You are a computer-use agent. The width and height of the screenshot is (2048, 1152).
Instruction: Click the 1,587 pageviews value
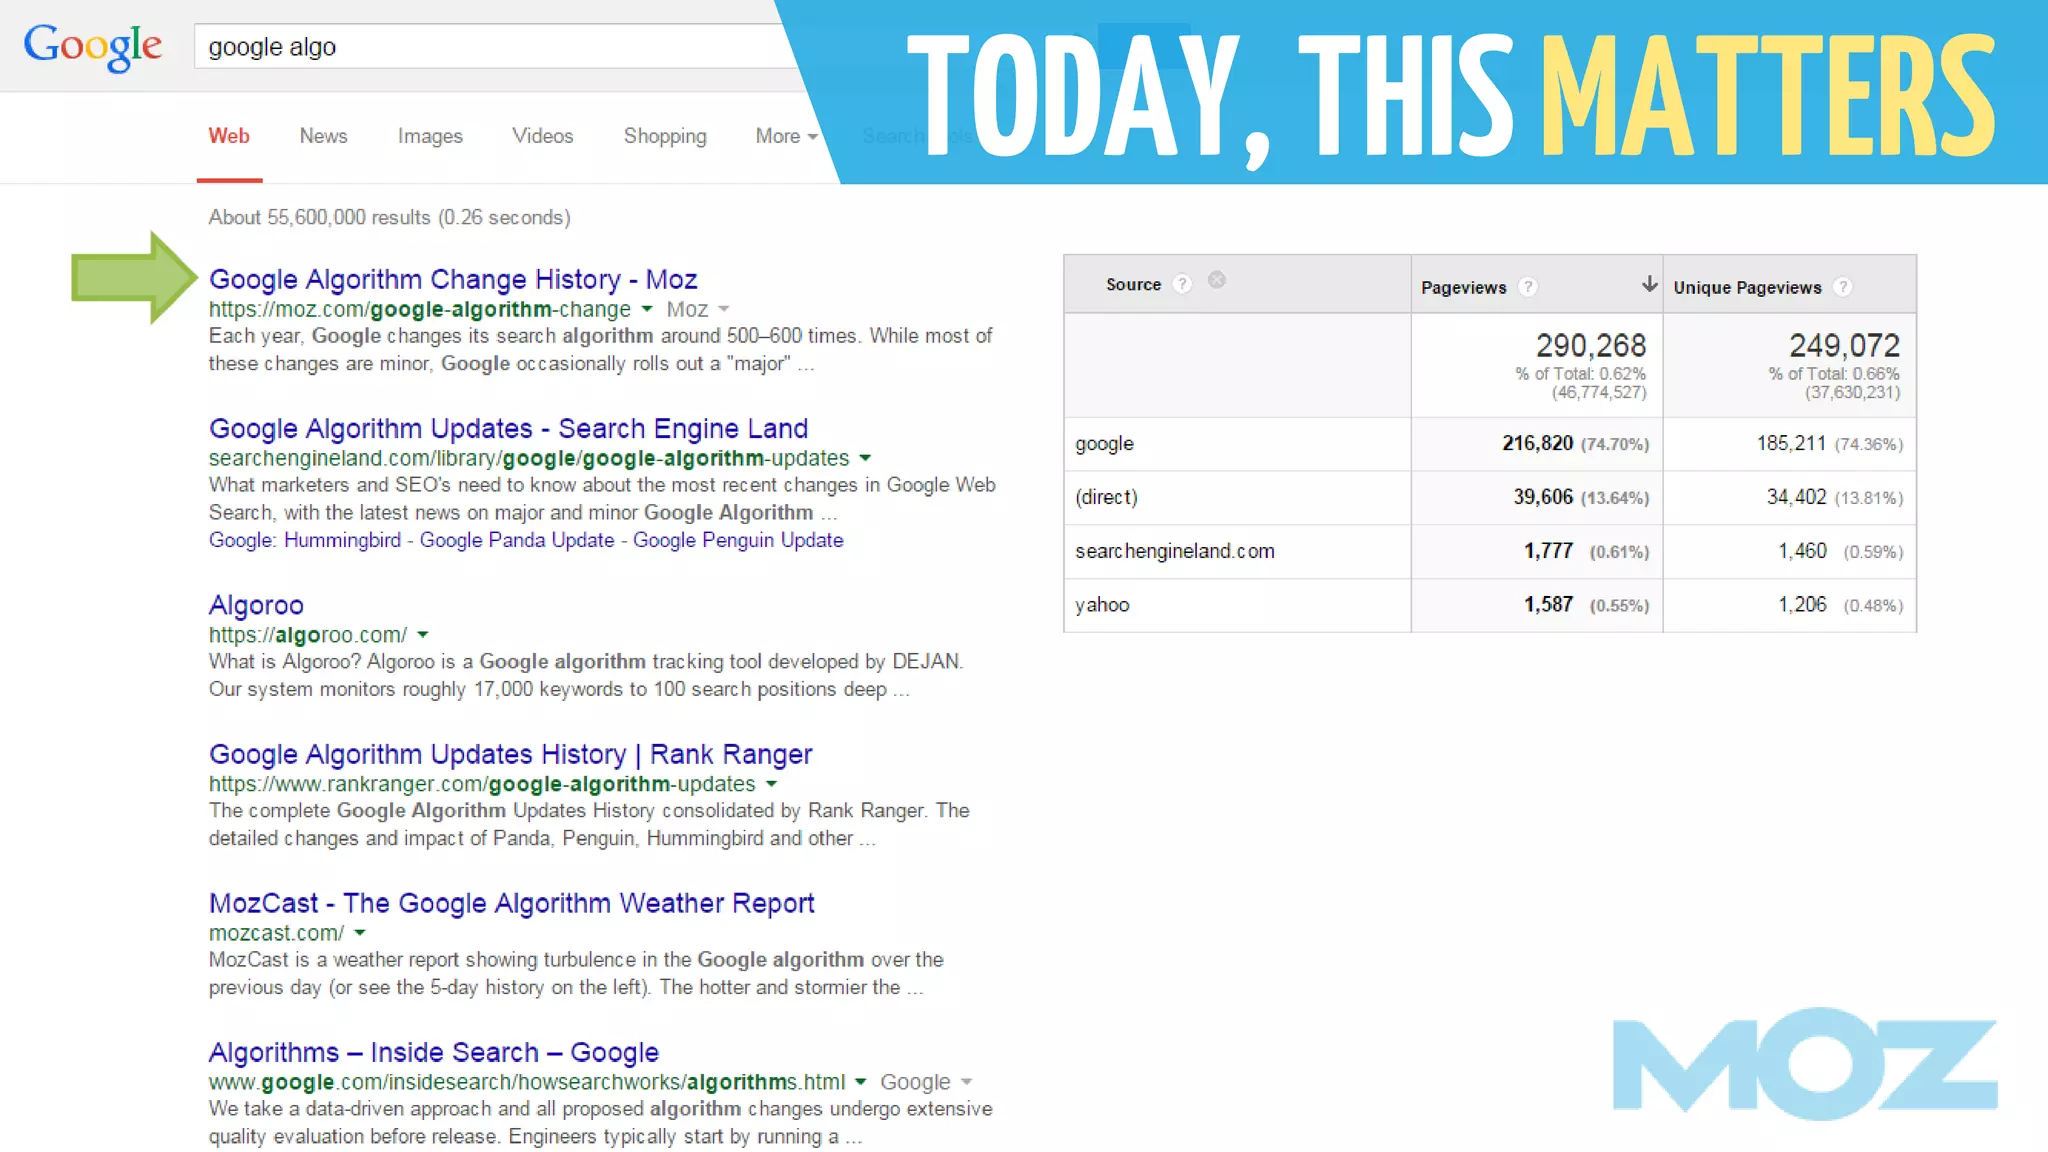[1548, 605]
